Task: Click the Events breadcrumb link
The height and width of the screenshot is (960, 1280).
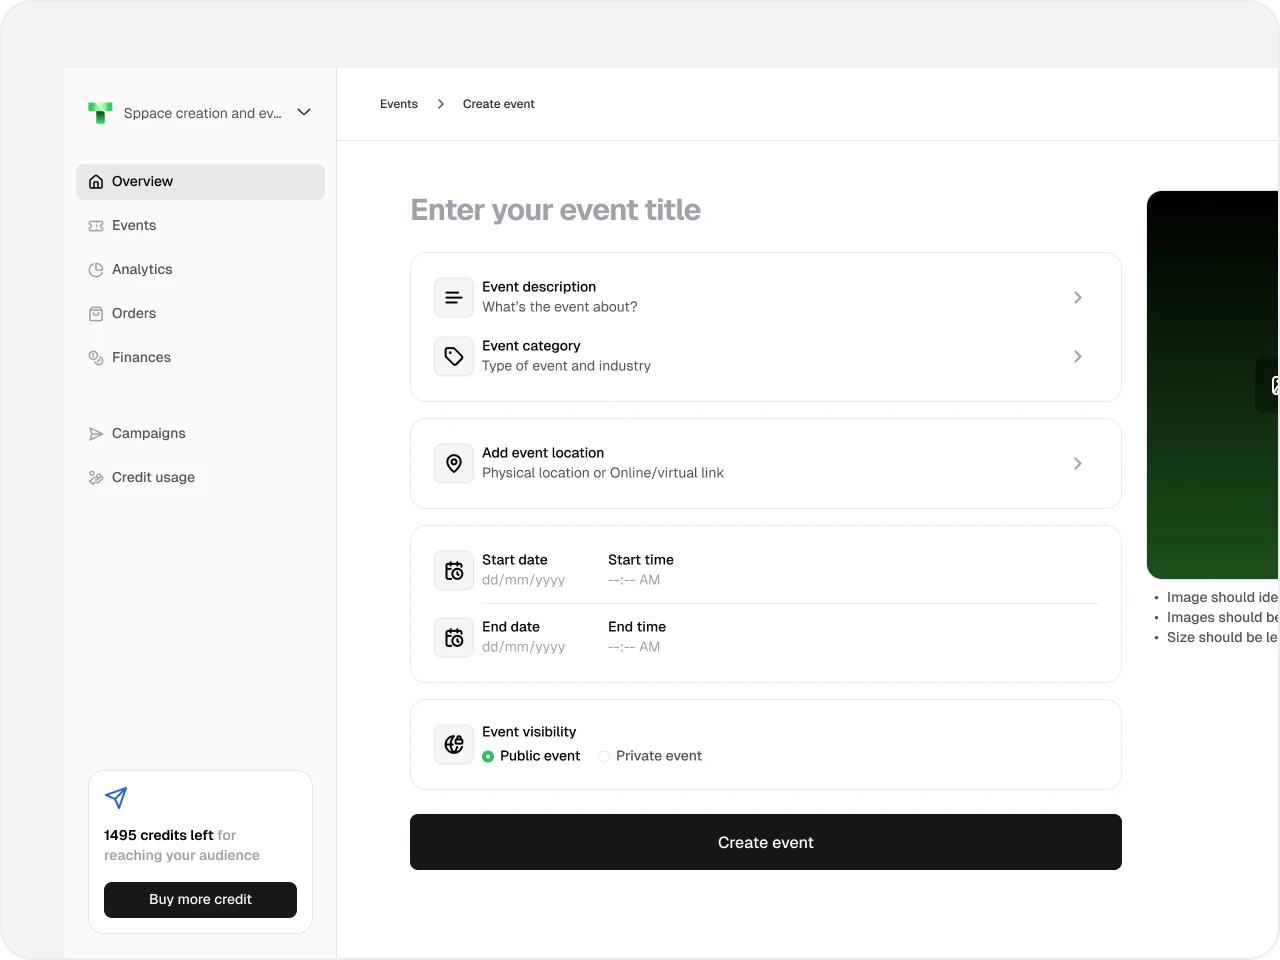Action: click(399, 104)
